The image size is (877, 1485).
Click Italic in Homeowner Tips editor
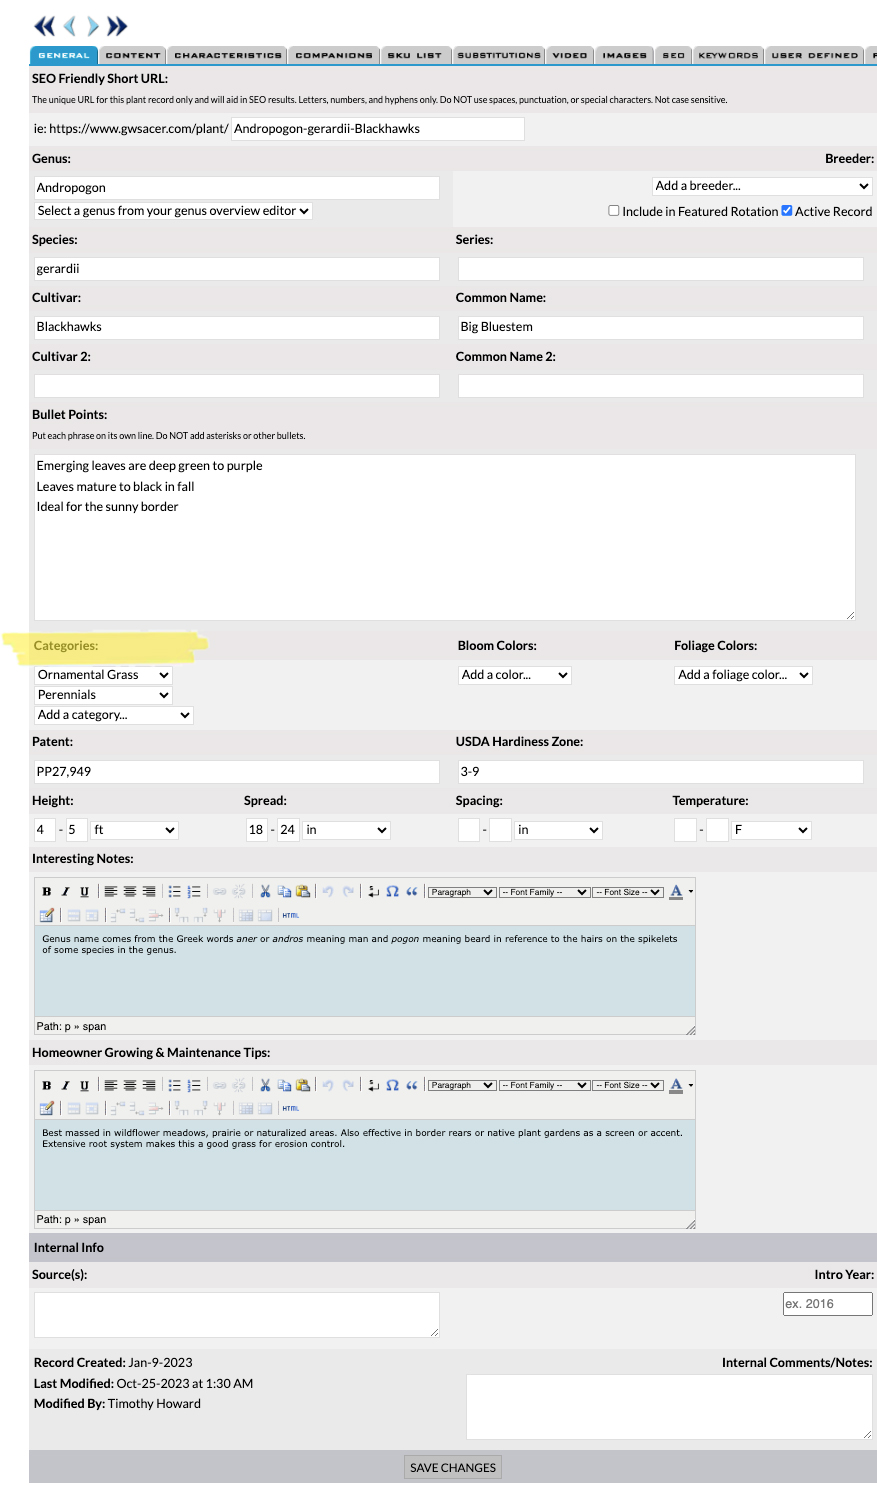pyautogui.click(x=65, y=1085)
